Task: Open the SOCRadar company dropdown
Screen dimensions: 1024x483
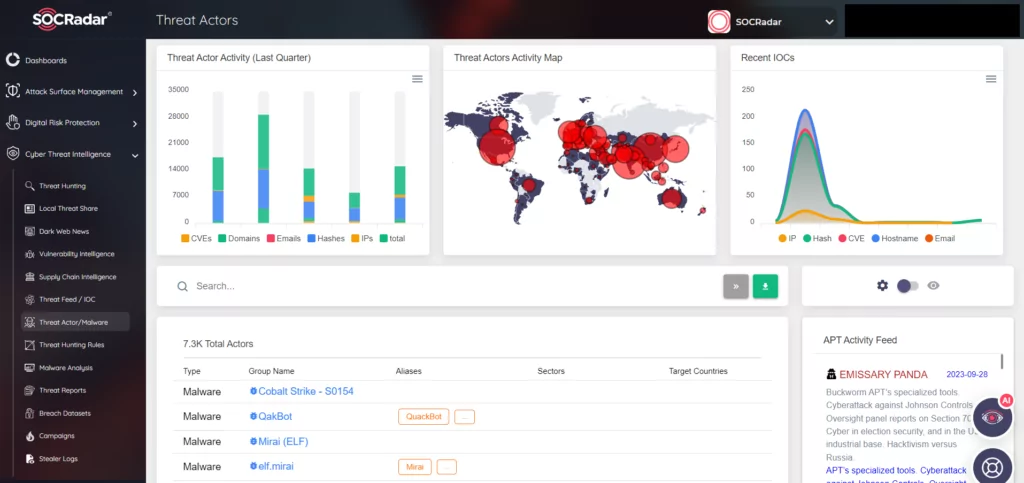Action: point(771,22)
